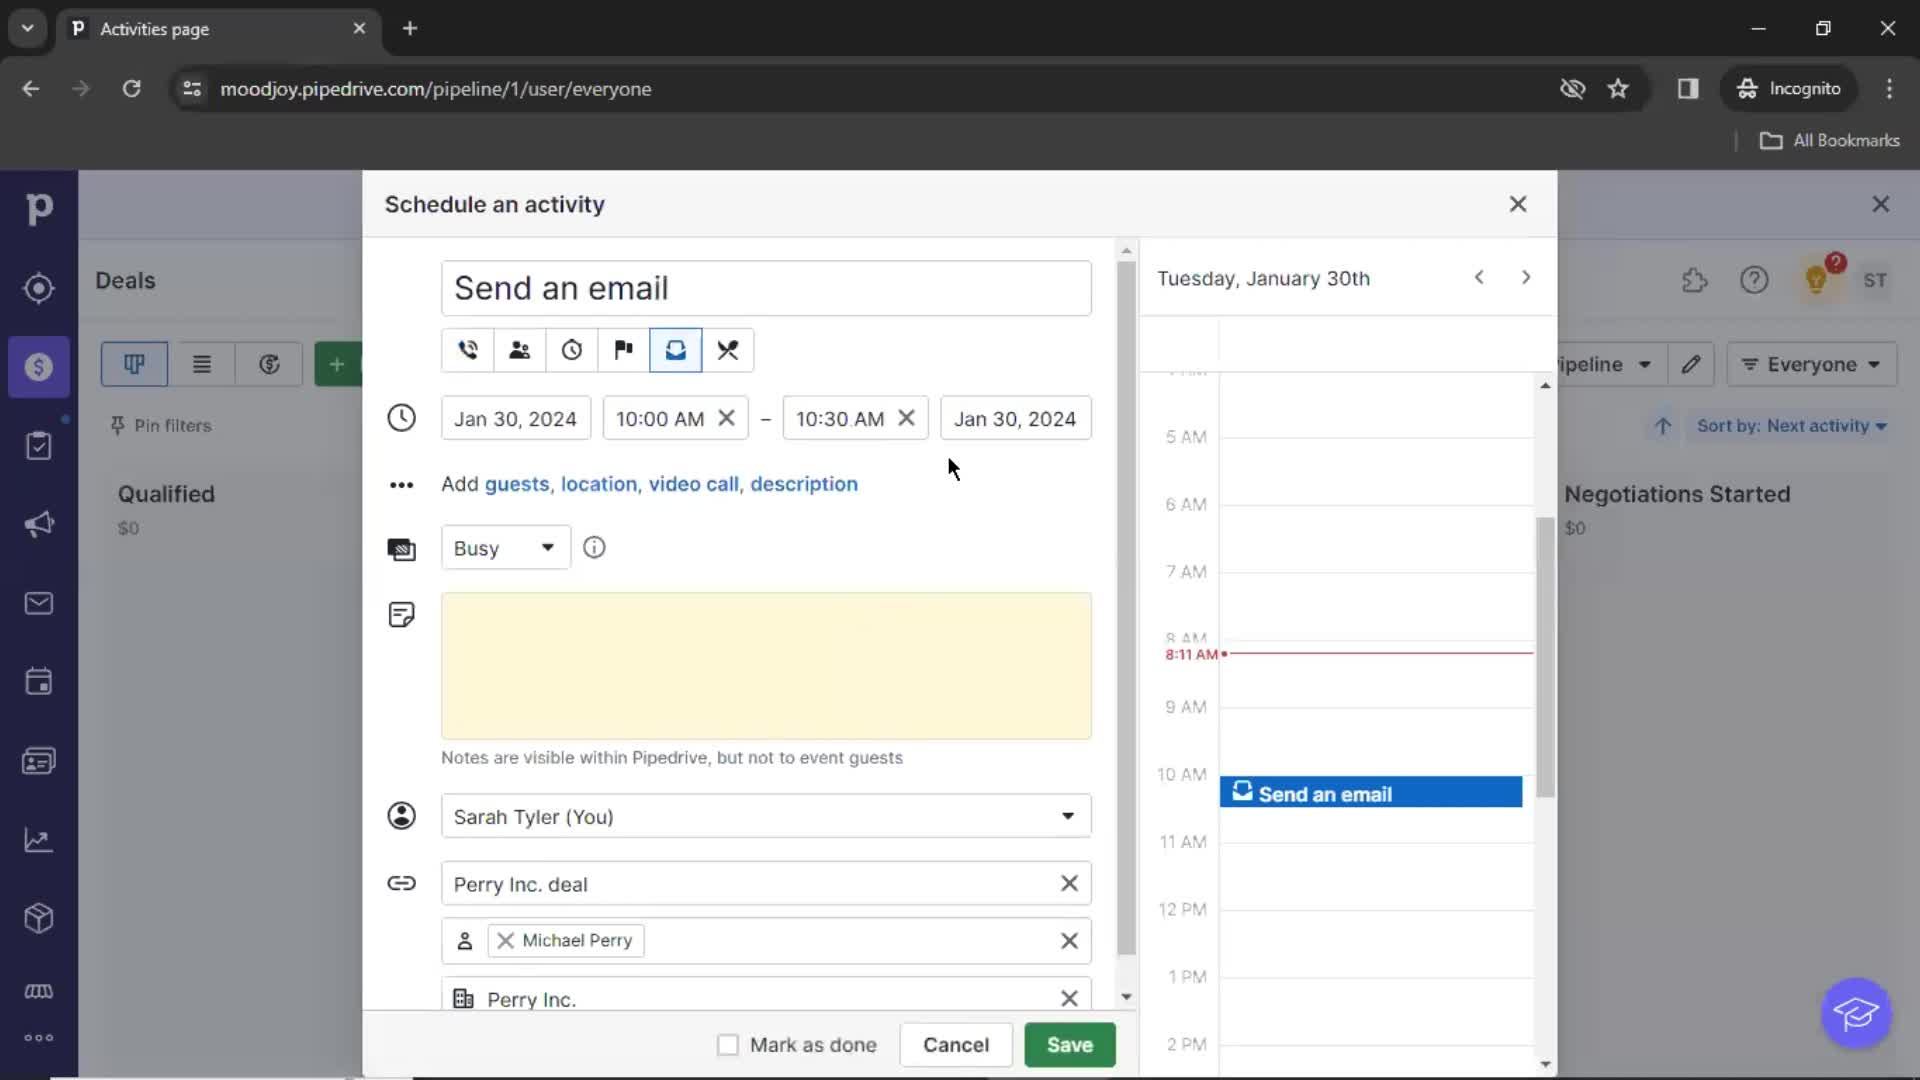1920x1080 pixels.
Task: Clear the 10:00 AM start time
Action: [x=727, y=418]
